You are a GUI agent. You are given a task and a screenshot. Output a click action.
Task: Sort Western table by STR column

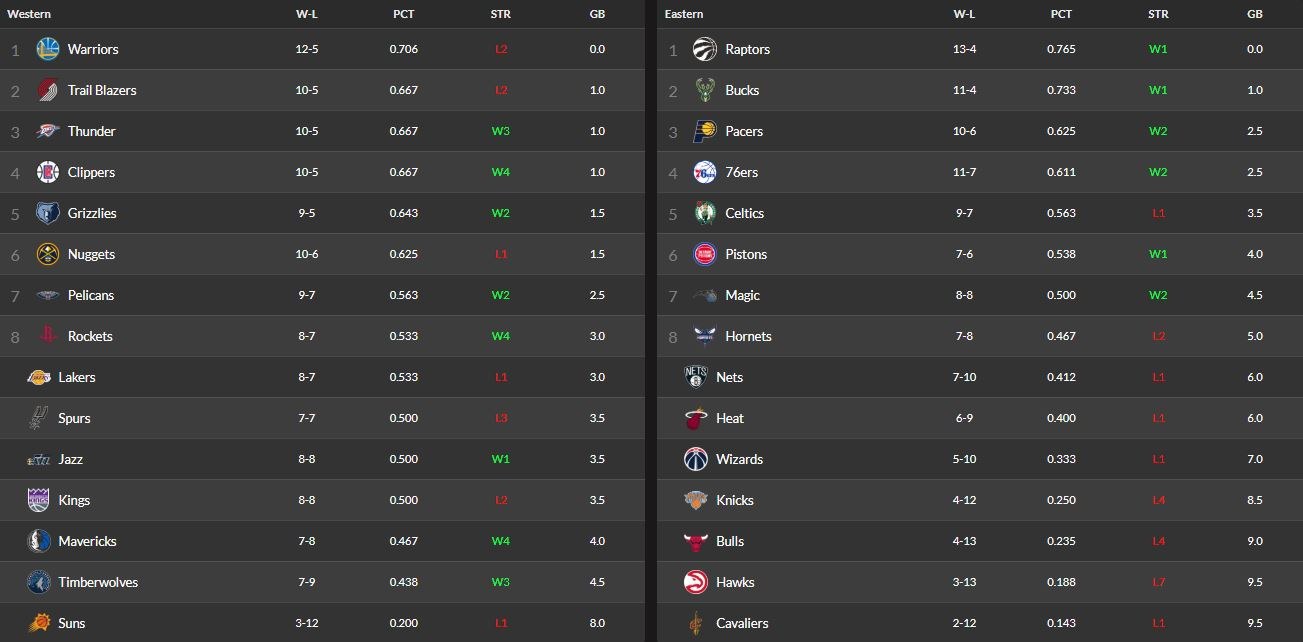(501, 14)
